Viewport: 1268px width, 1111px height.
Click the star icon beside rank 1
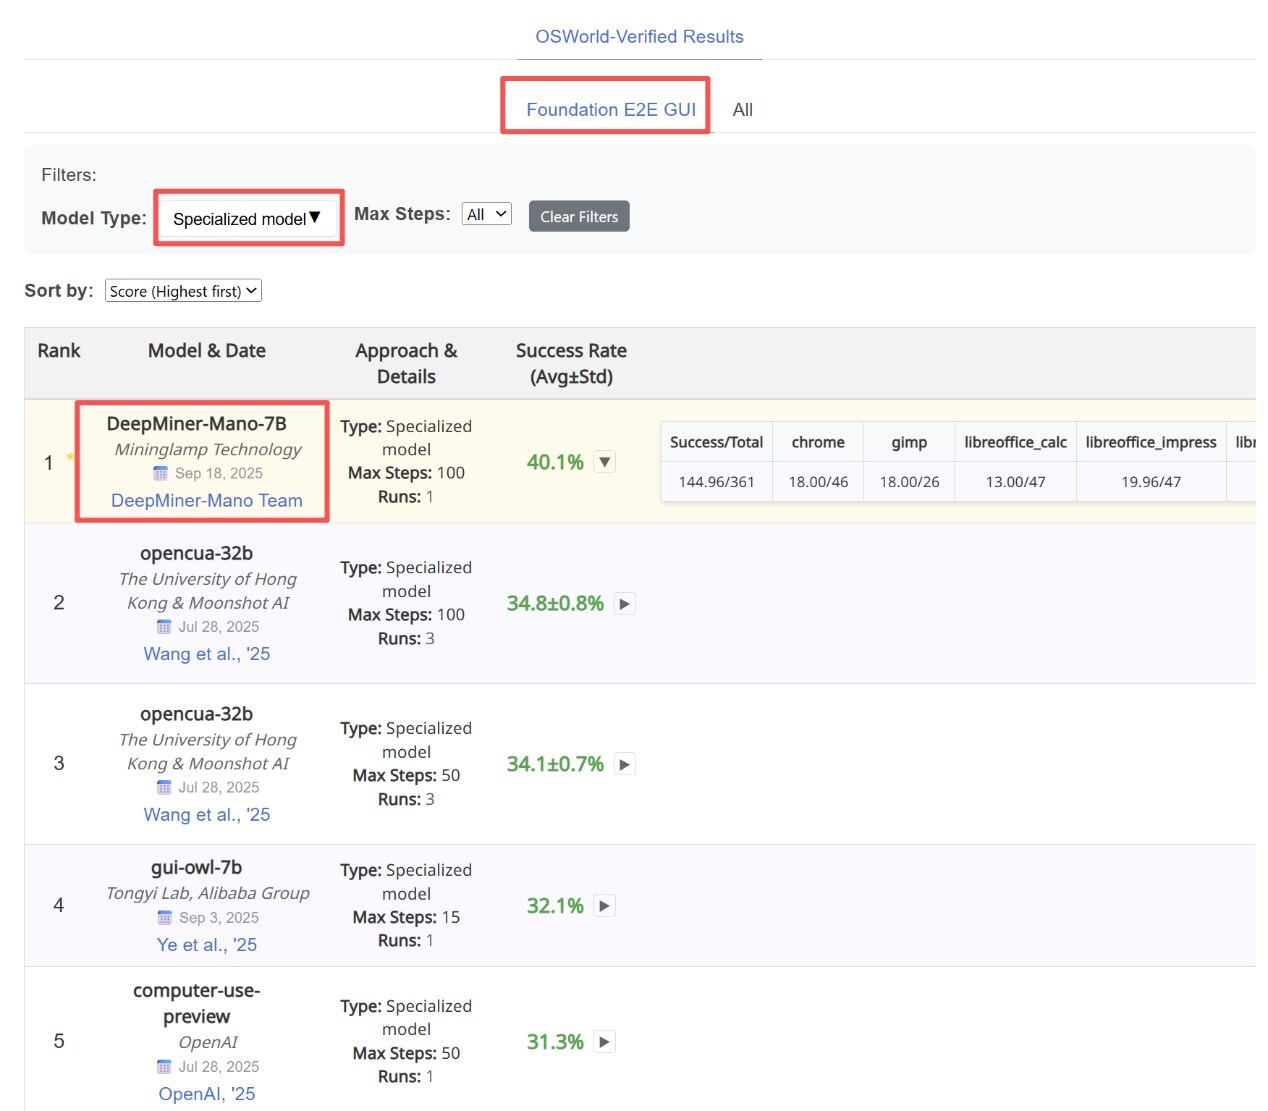pyautogui.click(x=70, y=458)
